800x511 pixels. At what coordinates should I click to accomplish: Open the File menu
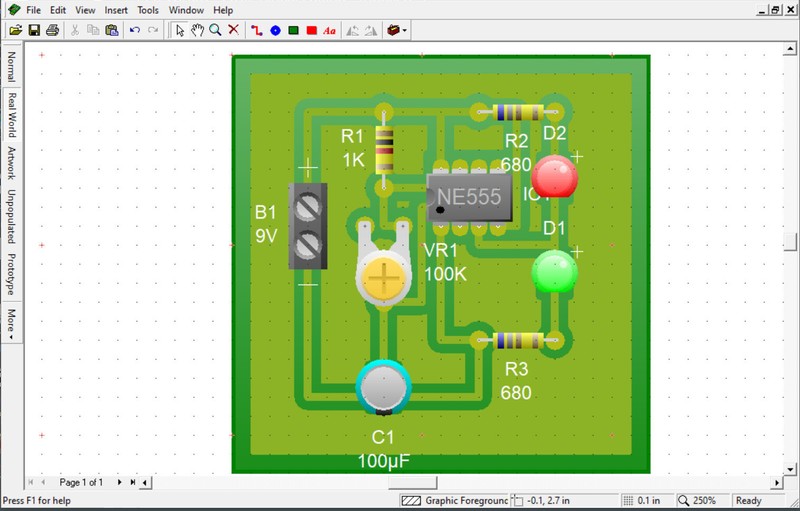click(x=34, y=10)
